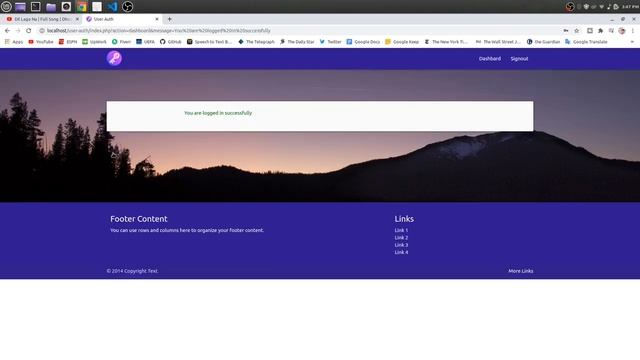The width and height of the screenshot is (640, 360).
Task: Open footer Link 2
Action: click(x=401, y=238)
